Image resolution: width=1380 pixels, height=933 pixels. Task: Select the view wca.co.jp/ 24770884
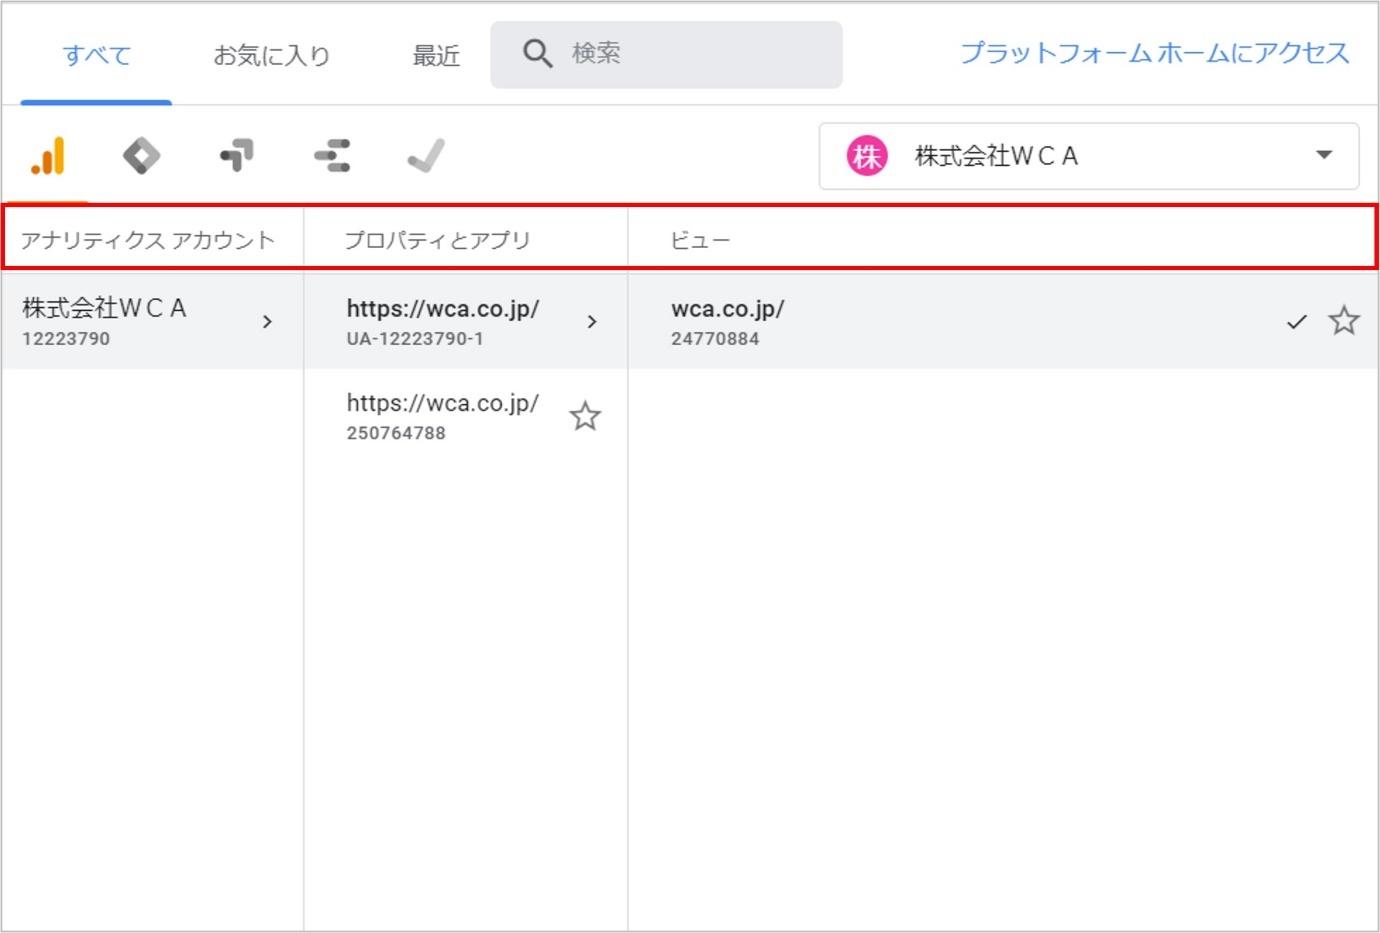pyautogui.click(x=1003, y=321)
